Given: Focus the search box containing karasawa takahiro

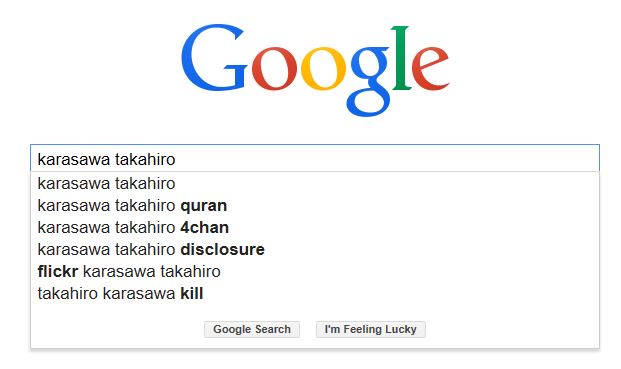Looking at the screenshot, I should [x=315, y=158].
